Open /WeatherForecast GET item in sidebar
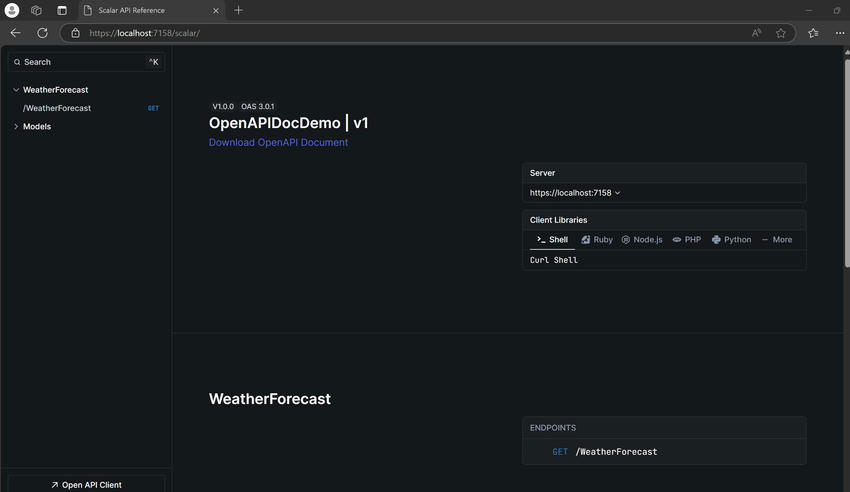Viewport: 850px width, 492px height. click(87, 108)
